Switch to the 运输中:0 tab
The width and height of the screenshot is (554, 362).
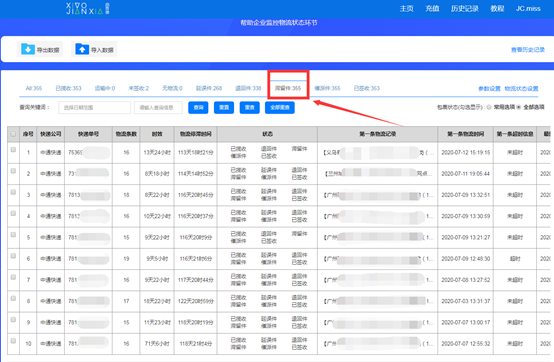coord(105,88)
